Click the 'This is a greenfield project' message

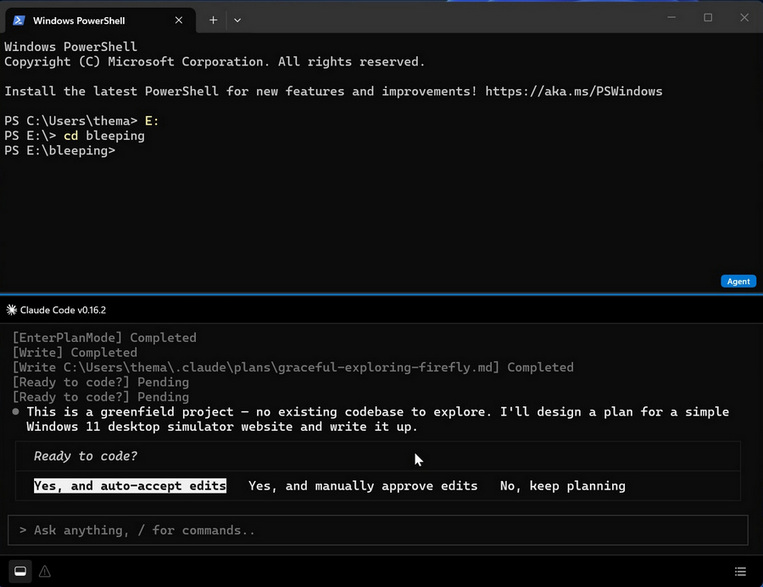[378, 419]
